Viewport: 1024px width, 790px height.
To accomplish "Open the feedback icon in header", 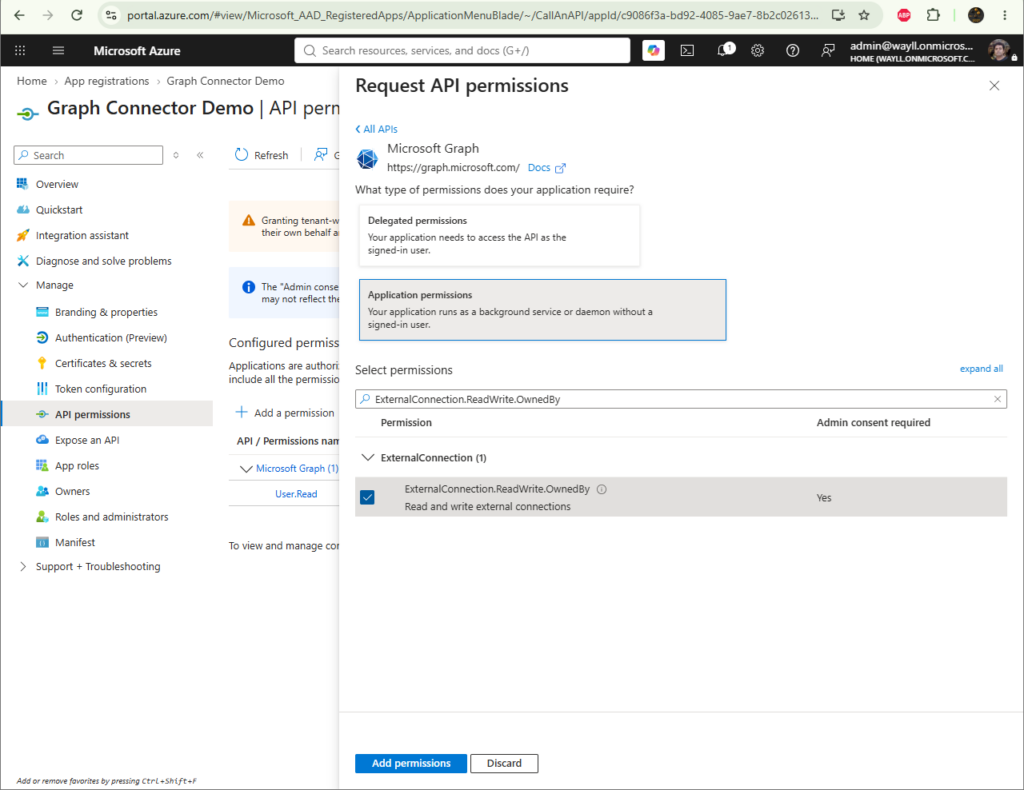I will (x=827, y=50).
